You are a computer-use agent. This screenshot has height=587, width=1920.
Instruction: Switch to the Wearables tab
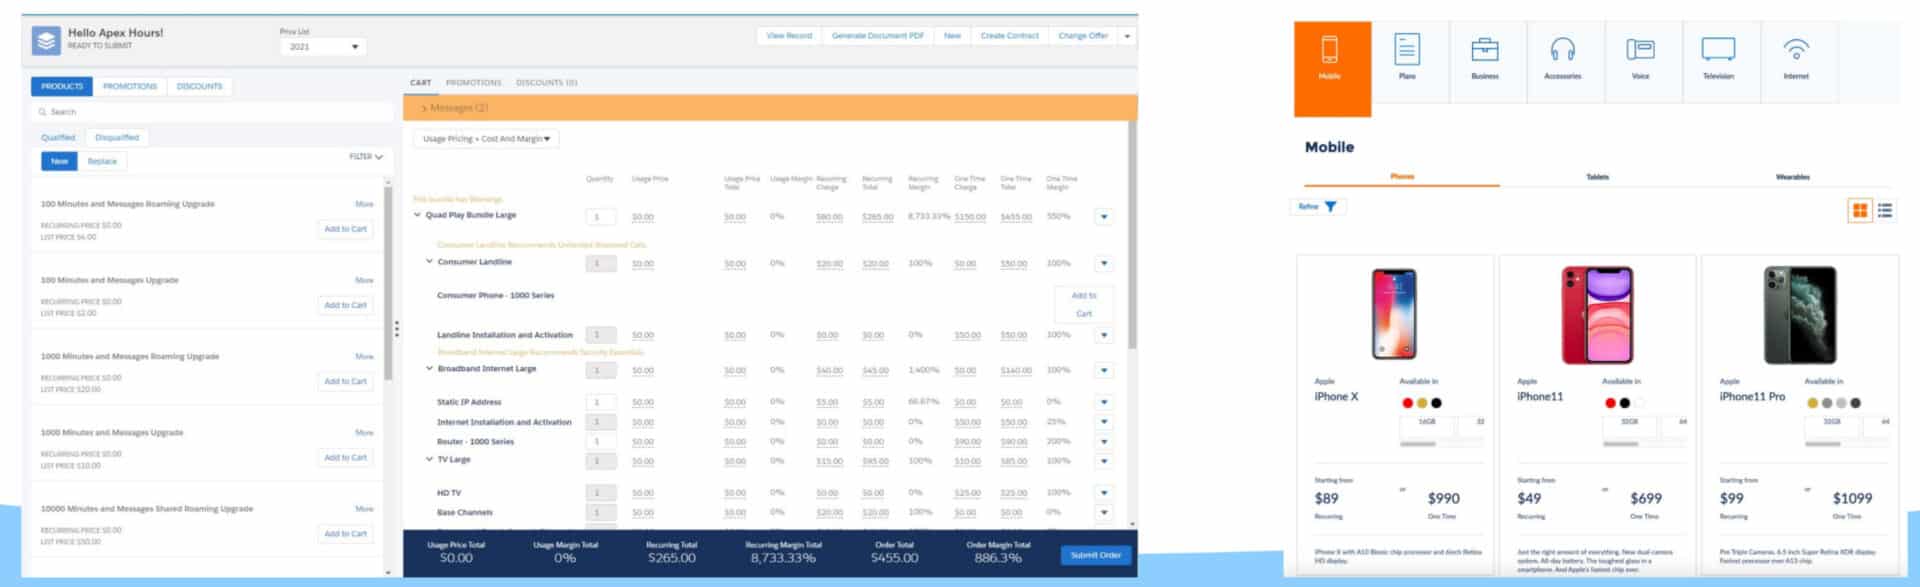1792,177
